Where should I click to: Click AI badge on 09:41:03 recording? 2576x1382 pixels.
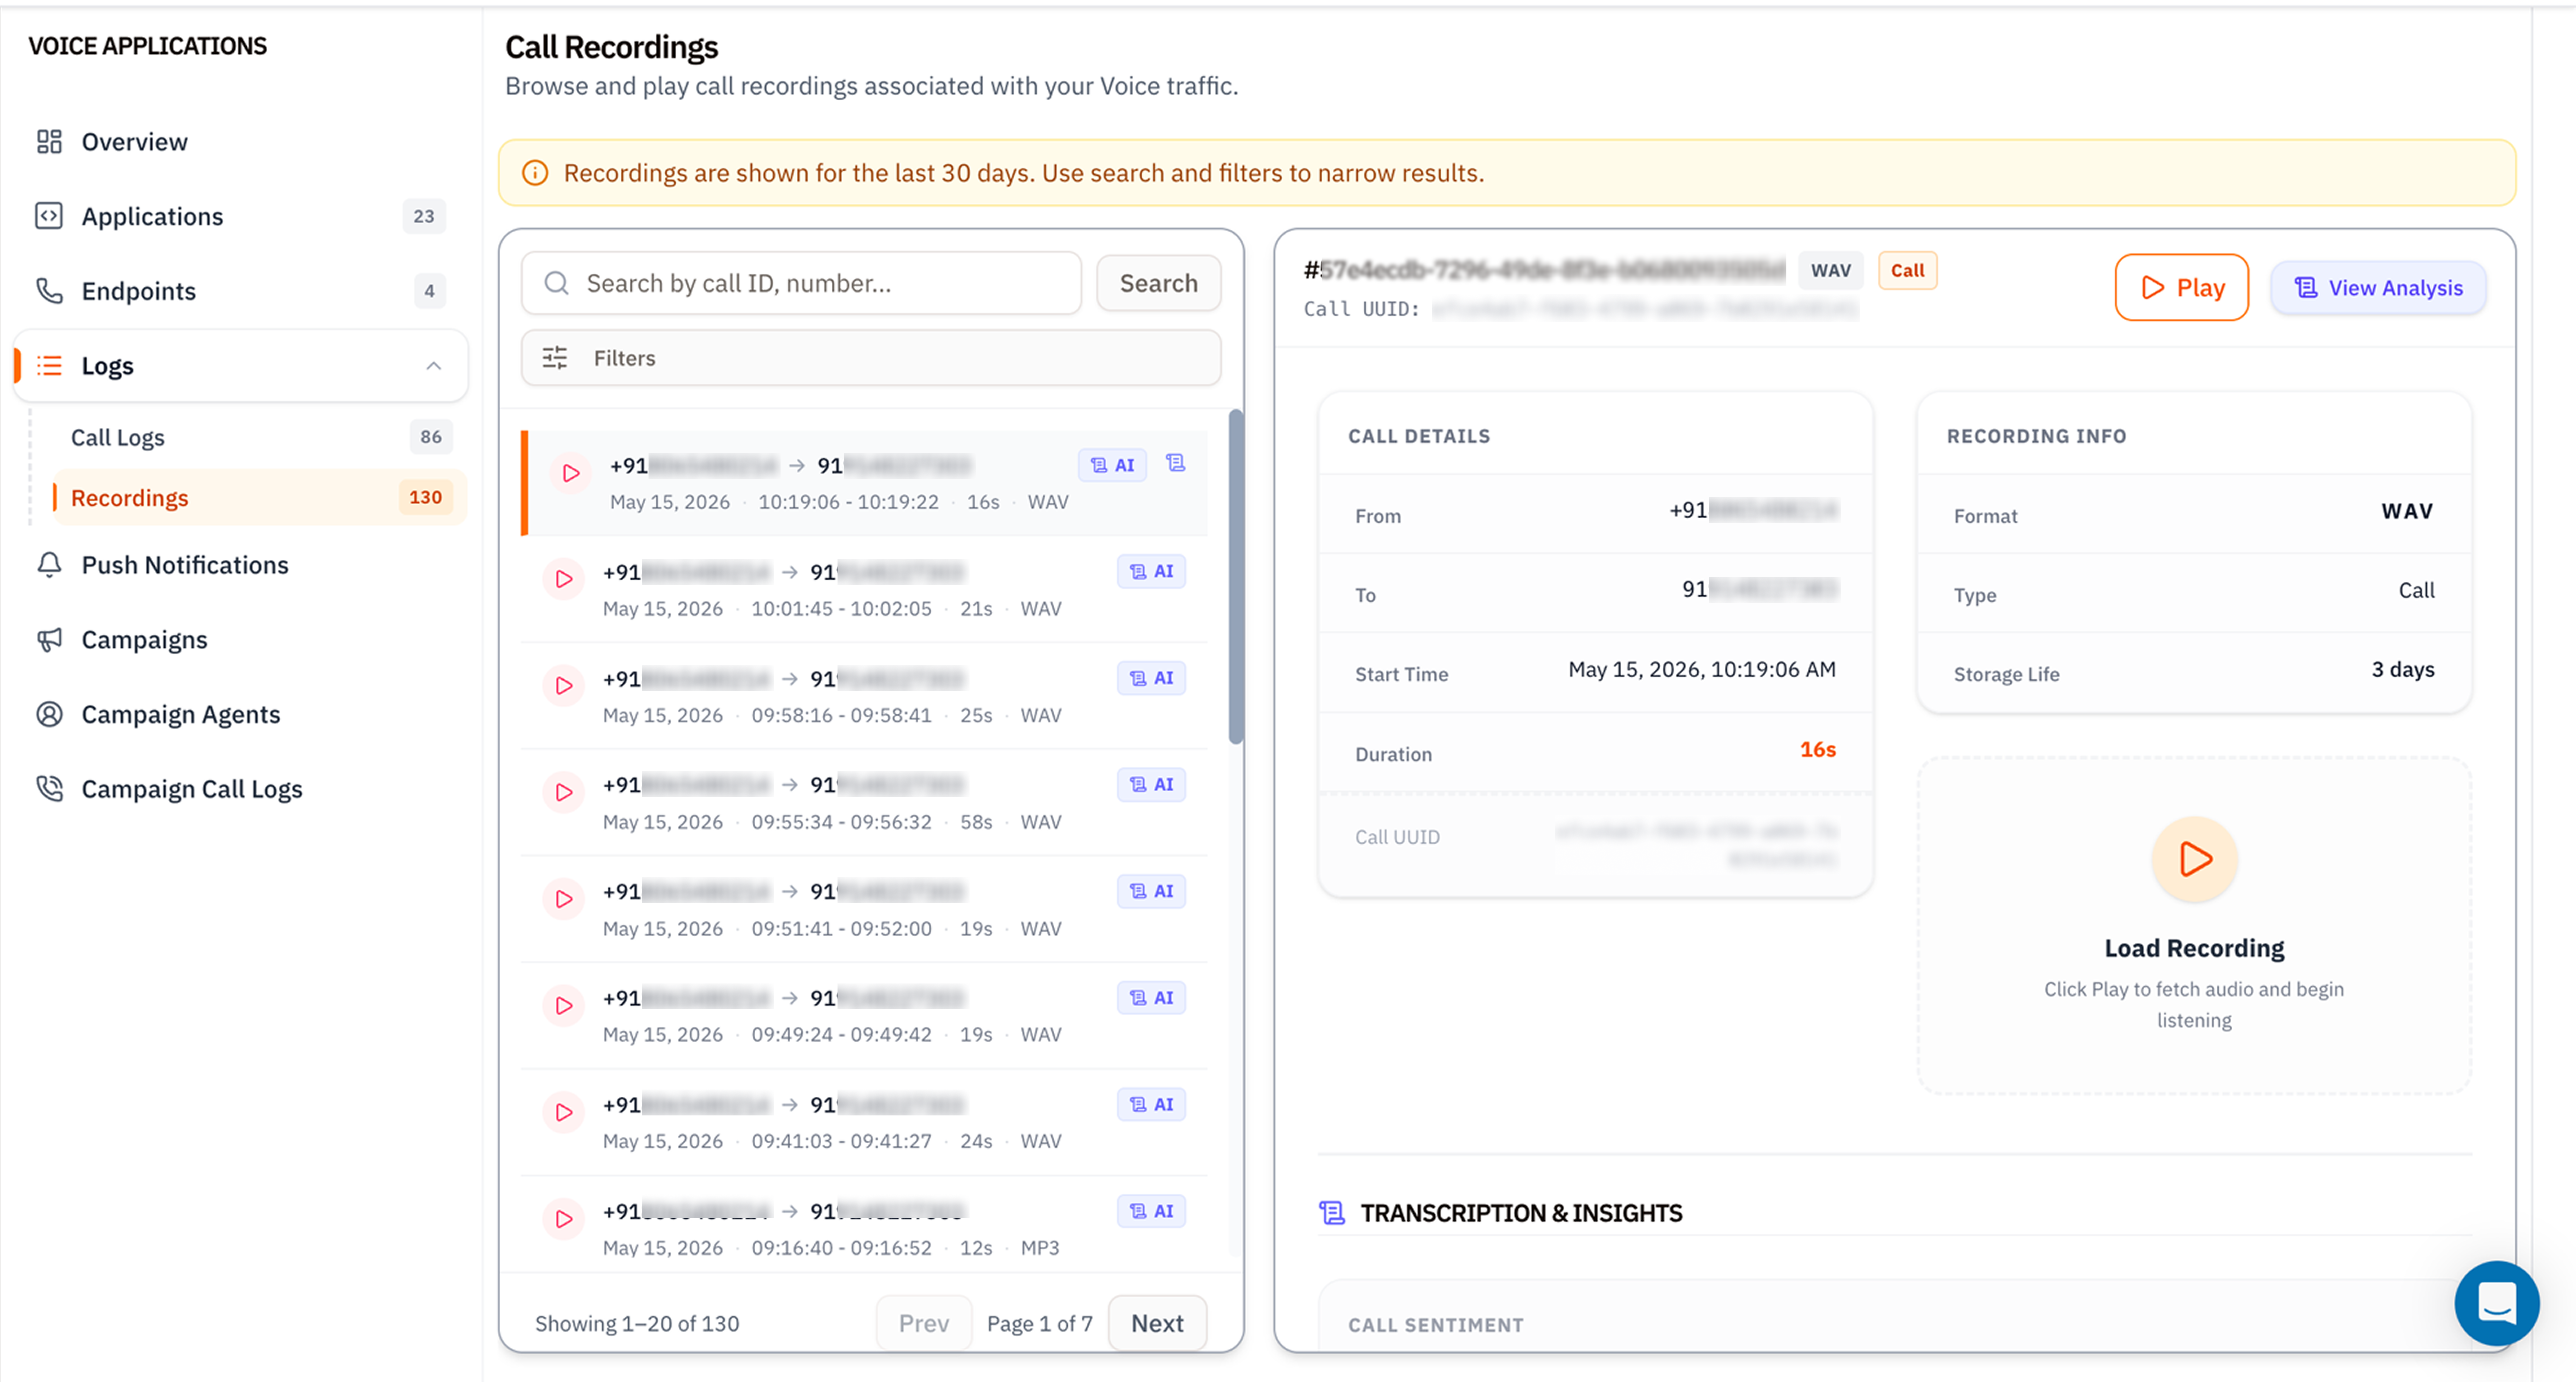coord(1151,1105)
